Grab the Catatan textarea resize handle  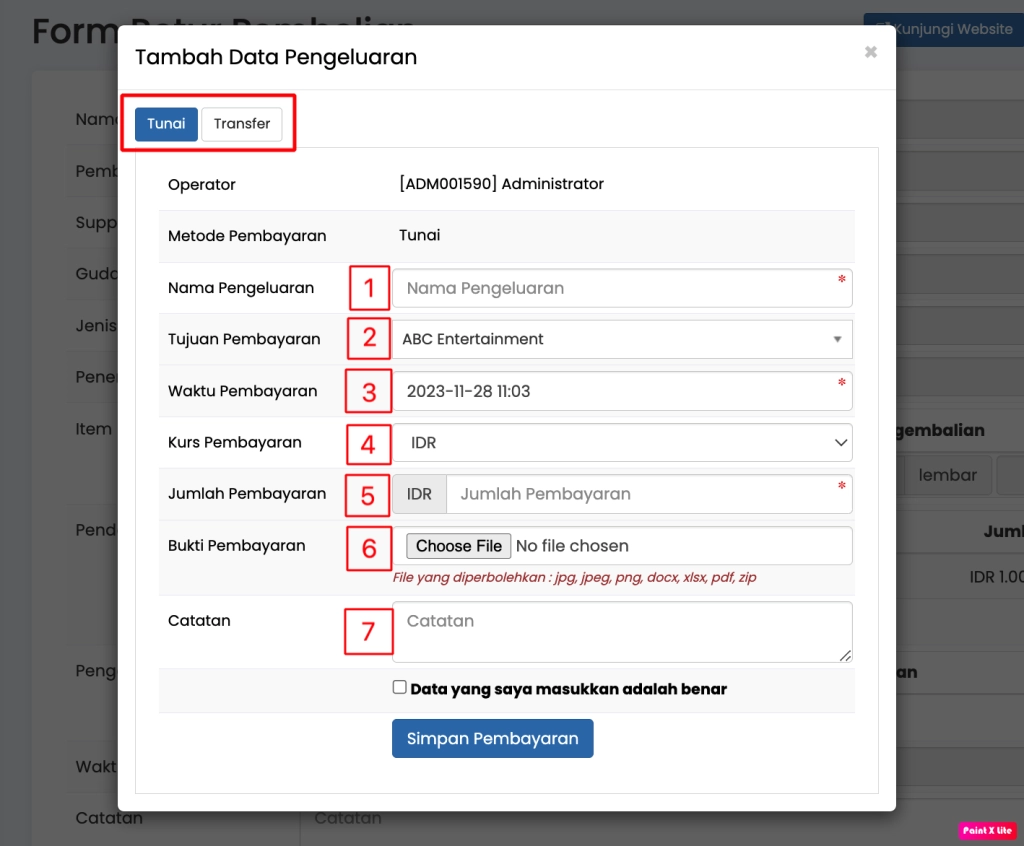[846, 656]
